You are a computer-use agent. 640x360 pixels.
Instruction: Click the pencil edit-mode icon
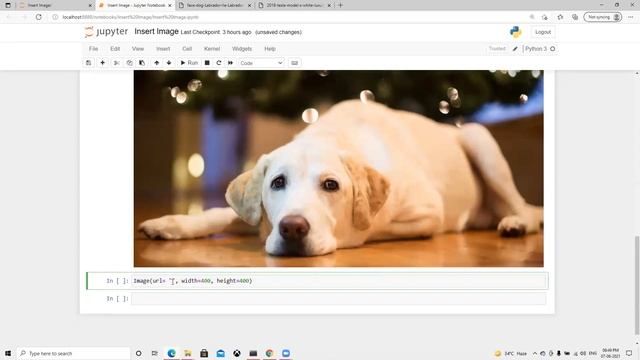coord(515,49)
